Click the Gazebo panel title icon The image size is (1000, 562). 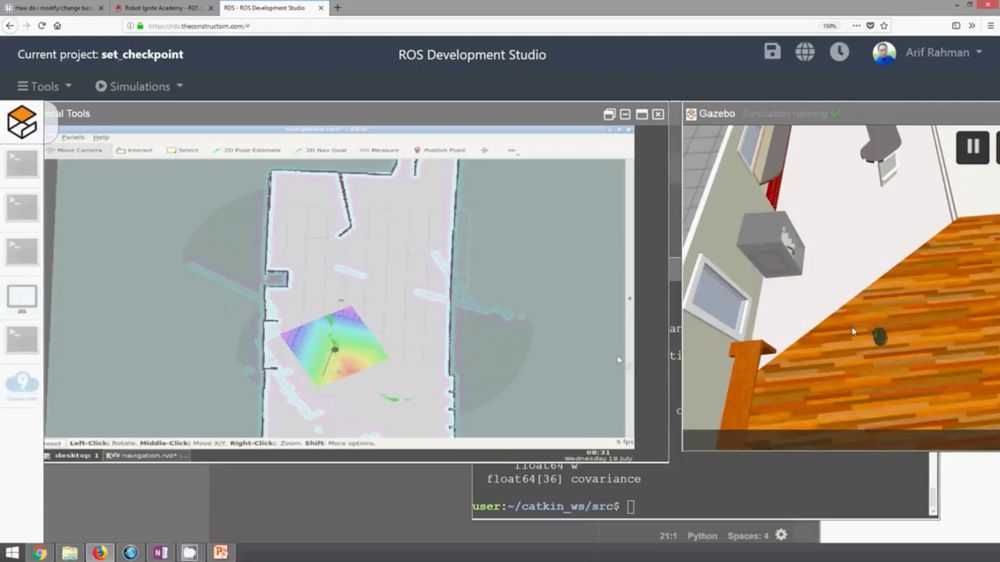pos(691,114)
